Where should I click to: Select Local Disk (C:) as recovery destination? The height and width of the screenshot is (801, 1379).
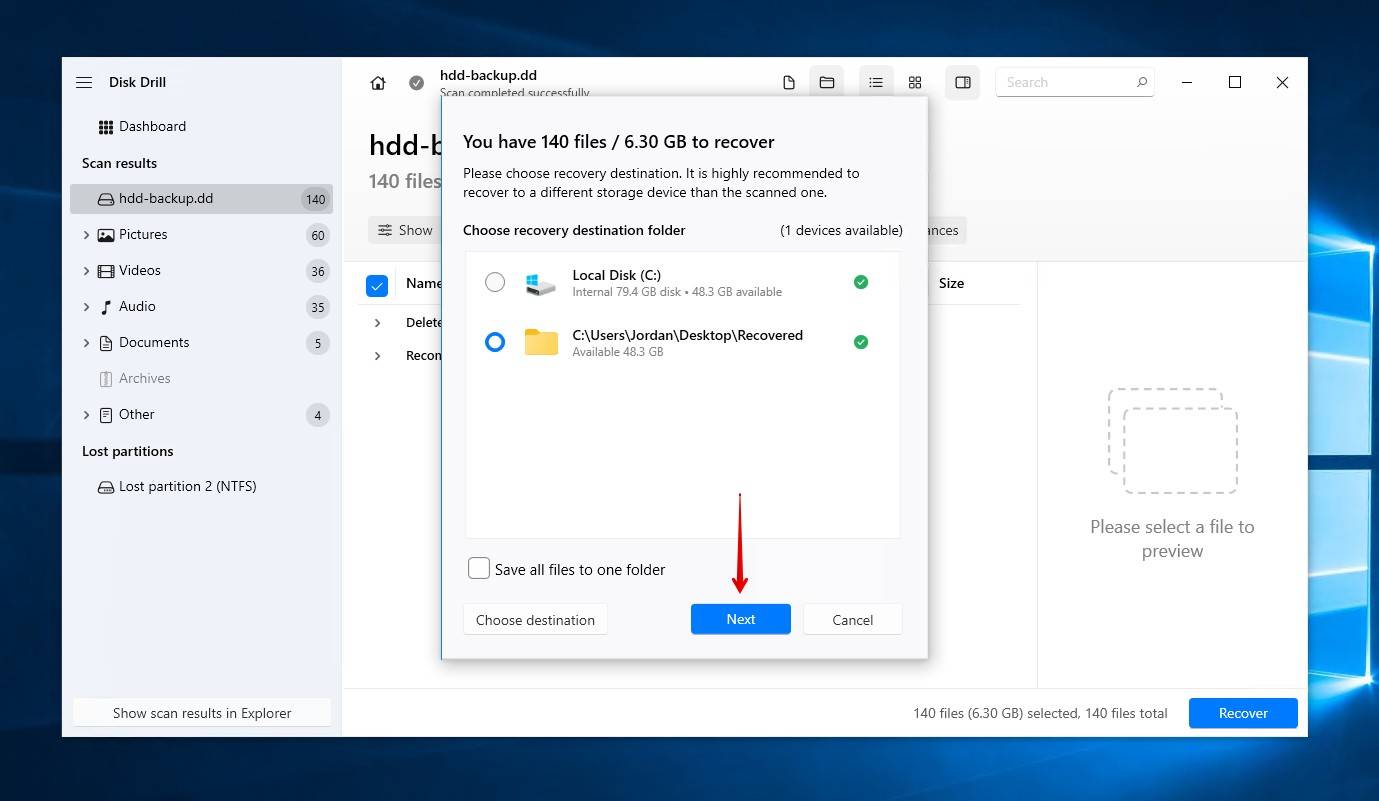(495, 282)
